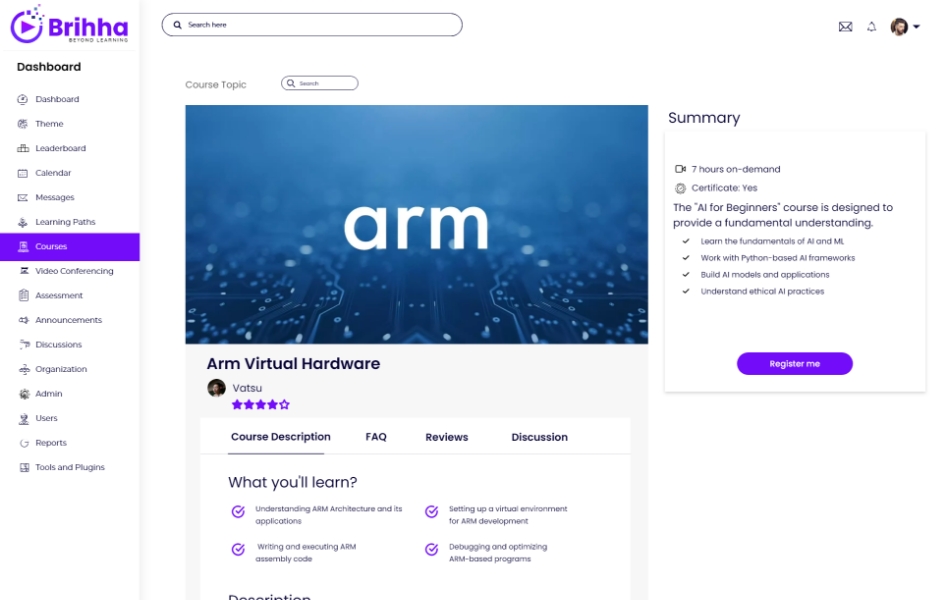Click the user profile avatar
Viewport: 940px width, 600px height.
pyautogui.click(x=899, y=26)
